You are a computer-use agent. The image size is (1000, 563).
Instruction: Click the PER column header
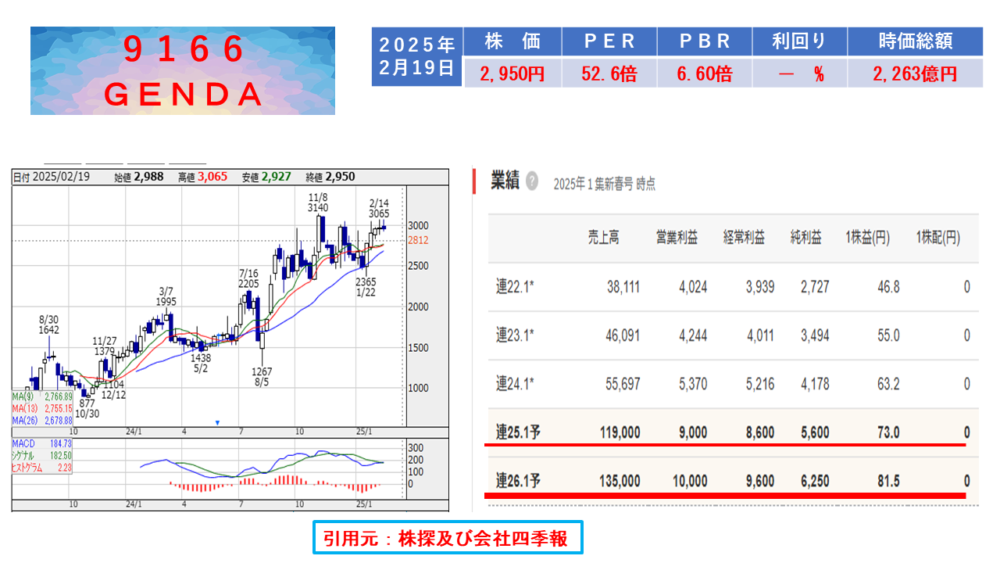click(609, 41)
